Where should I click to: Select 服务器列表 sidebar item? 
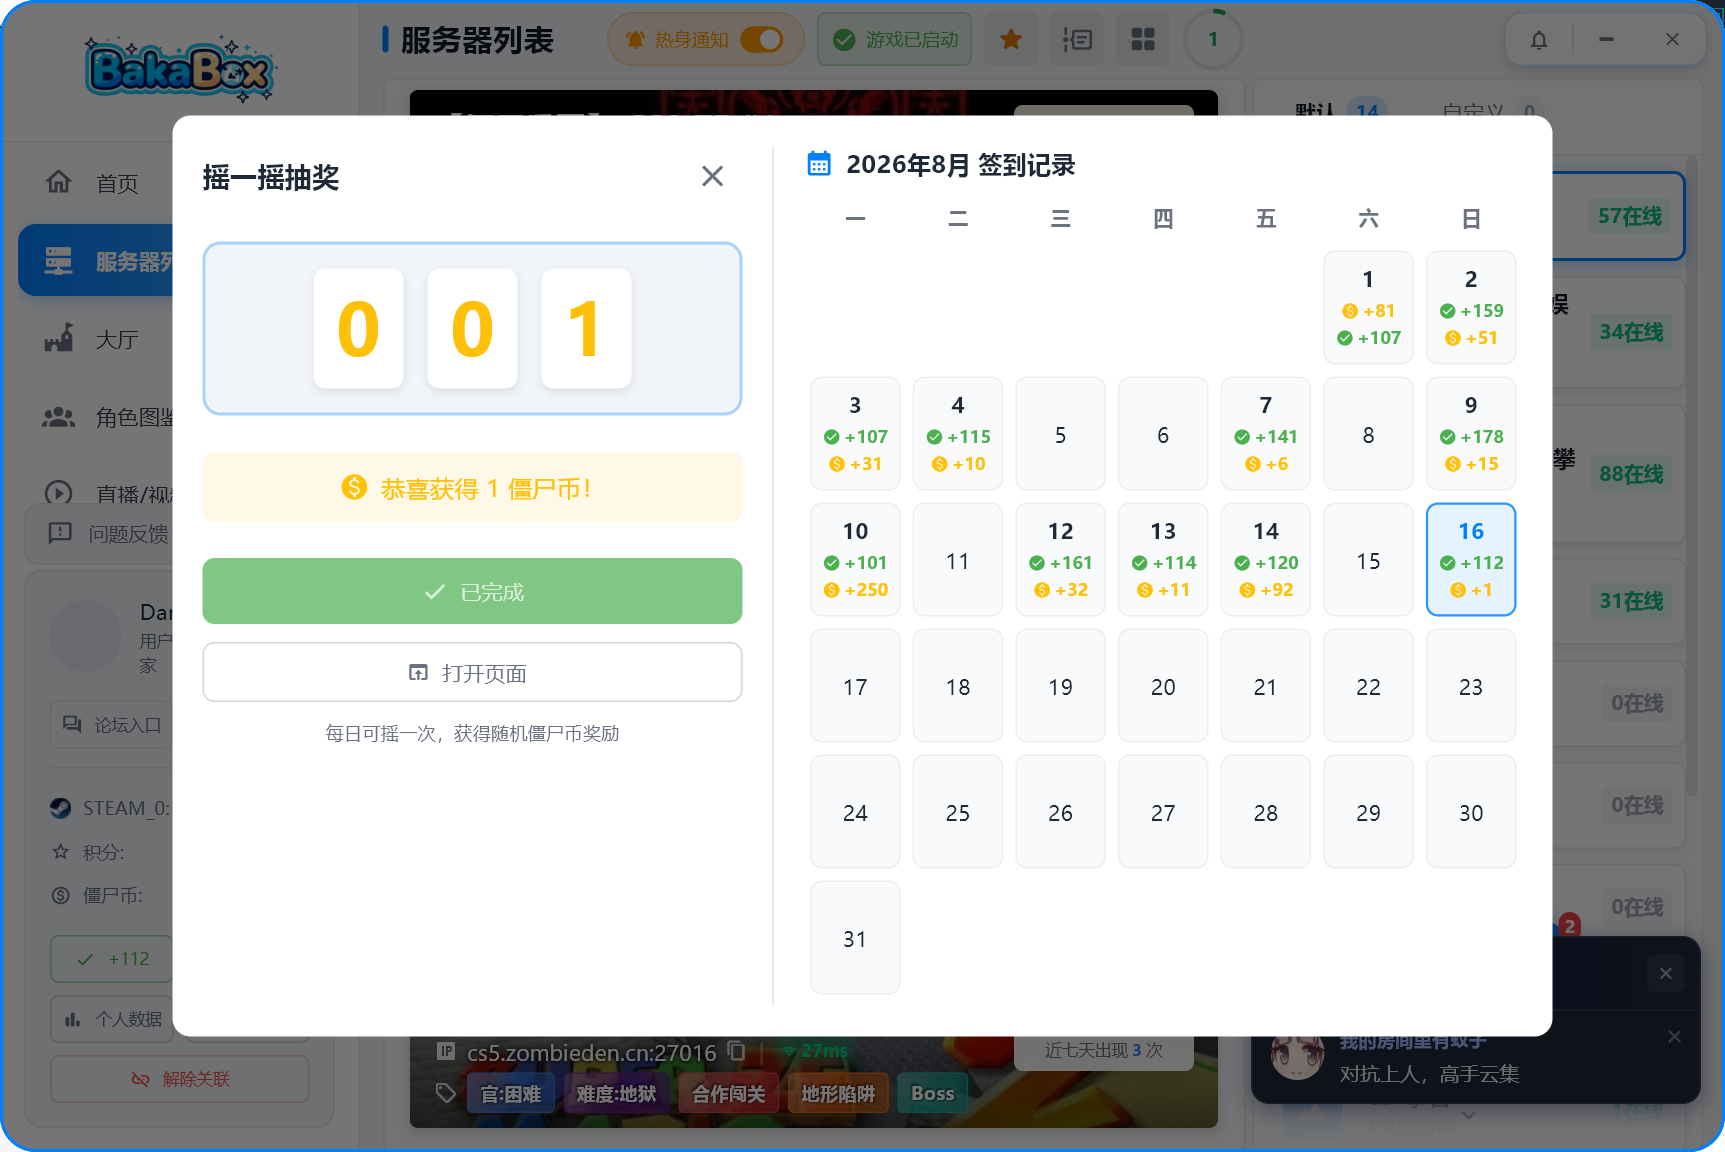(x=96, y=261)
